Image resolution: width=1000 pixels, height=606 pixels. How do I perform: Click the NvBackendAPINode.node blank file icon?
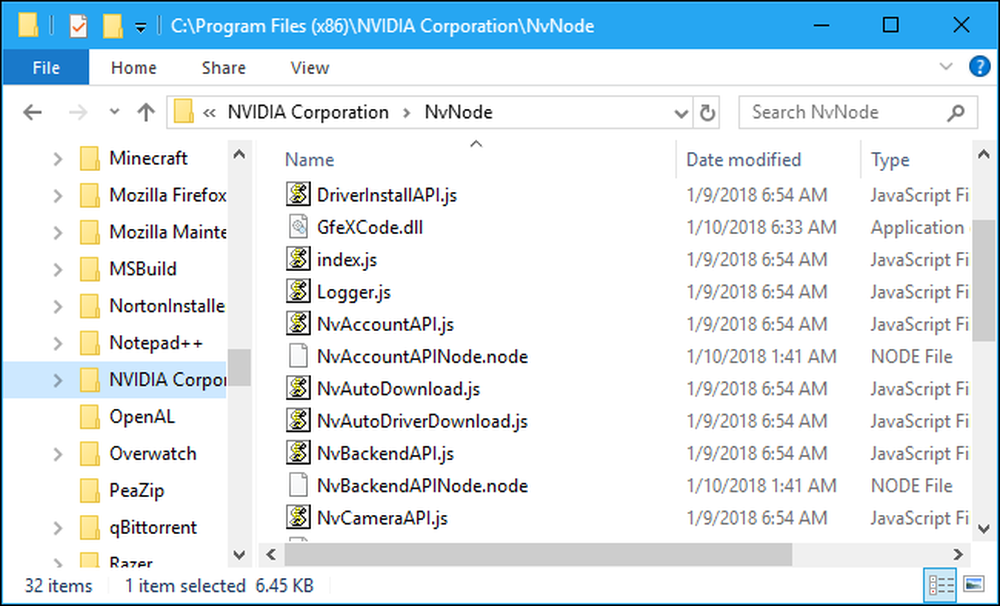click(x=298, y=485)
